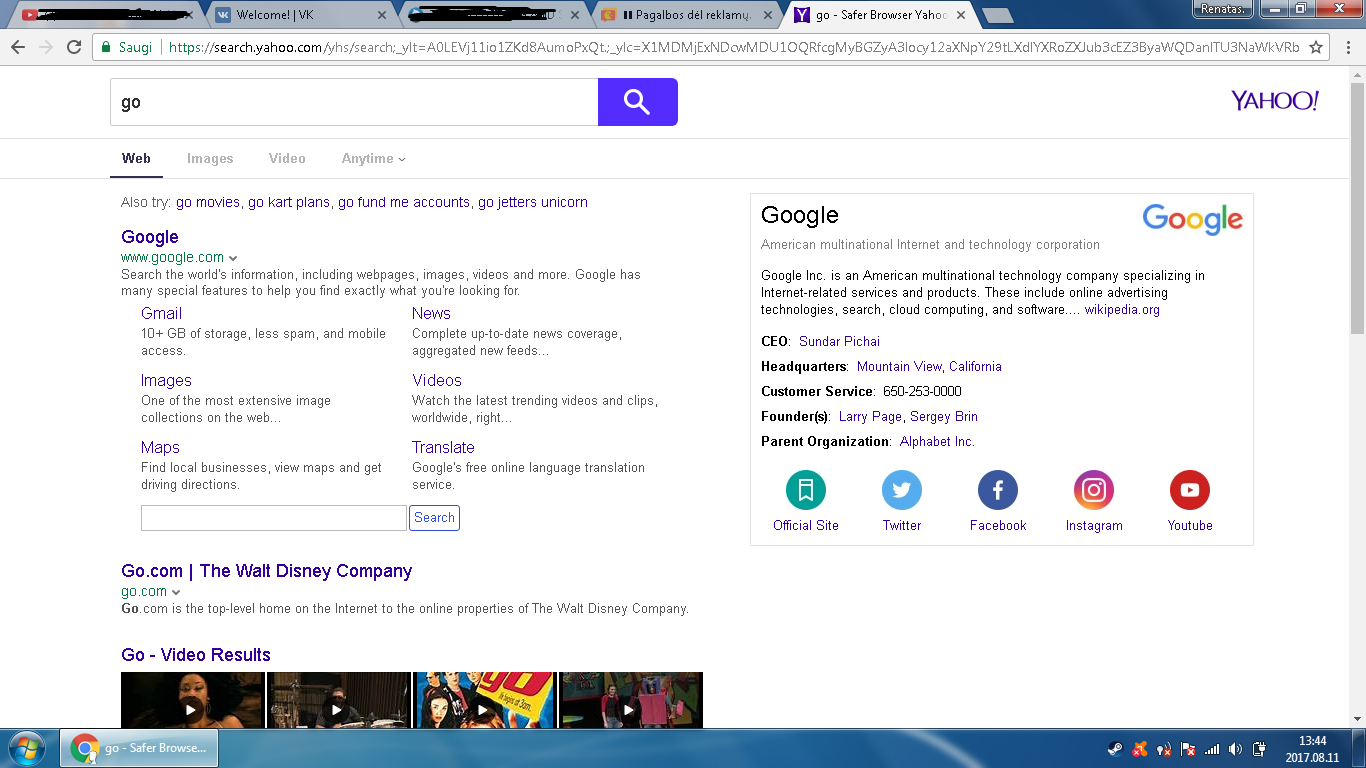The width and height of the screenshot is (1366, 768).
Task: Open the wikipedia.org source link
Action: pos(1122,310)
